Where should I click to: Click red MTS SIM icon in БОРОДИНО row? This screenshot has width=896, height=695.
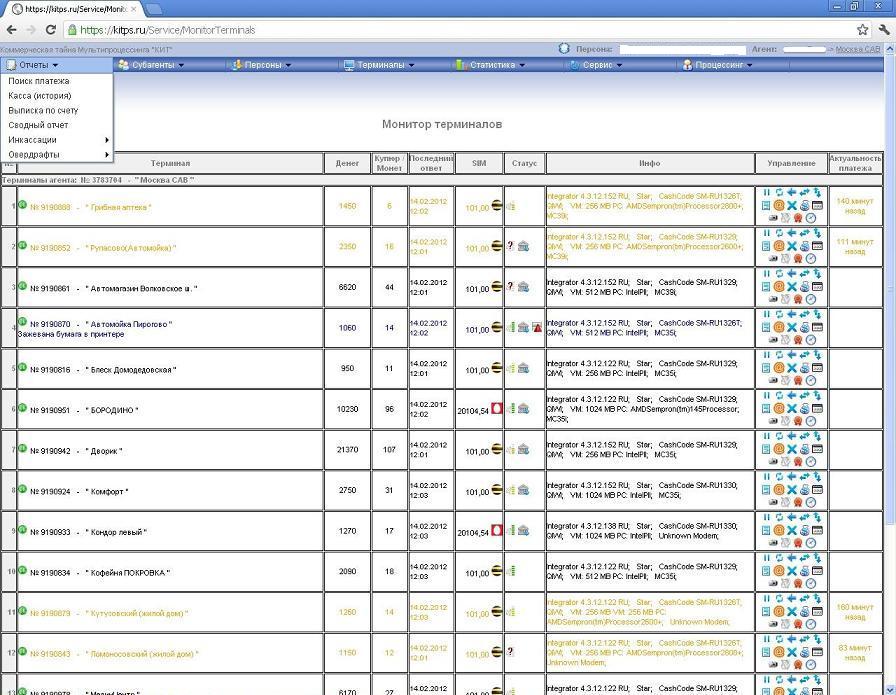pyautogui.click(x=497, y=409)
